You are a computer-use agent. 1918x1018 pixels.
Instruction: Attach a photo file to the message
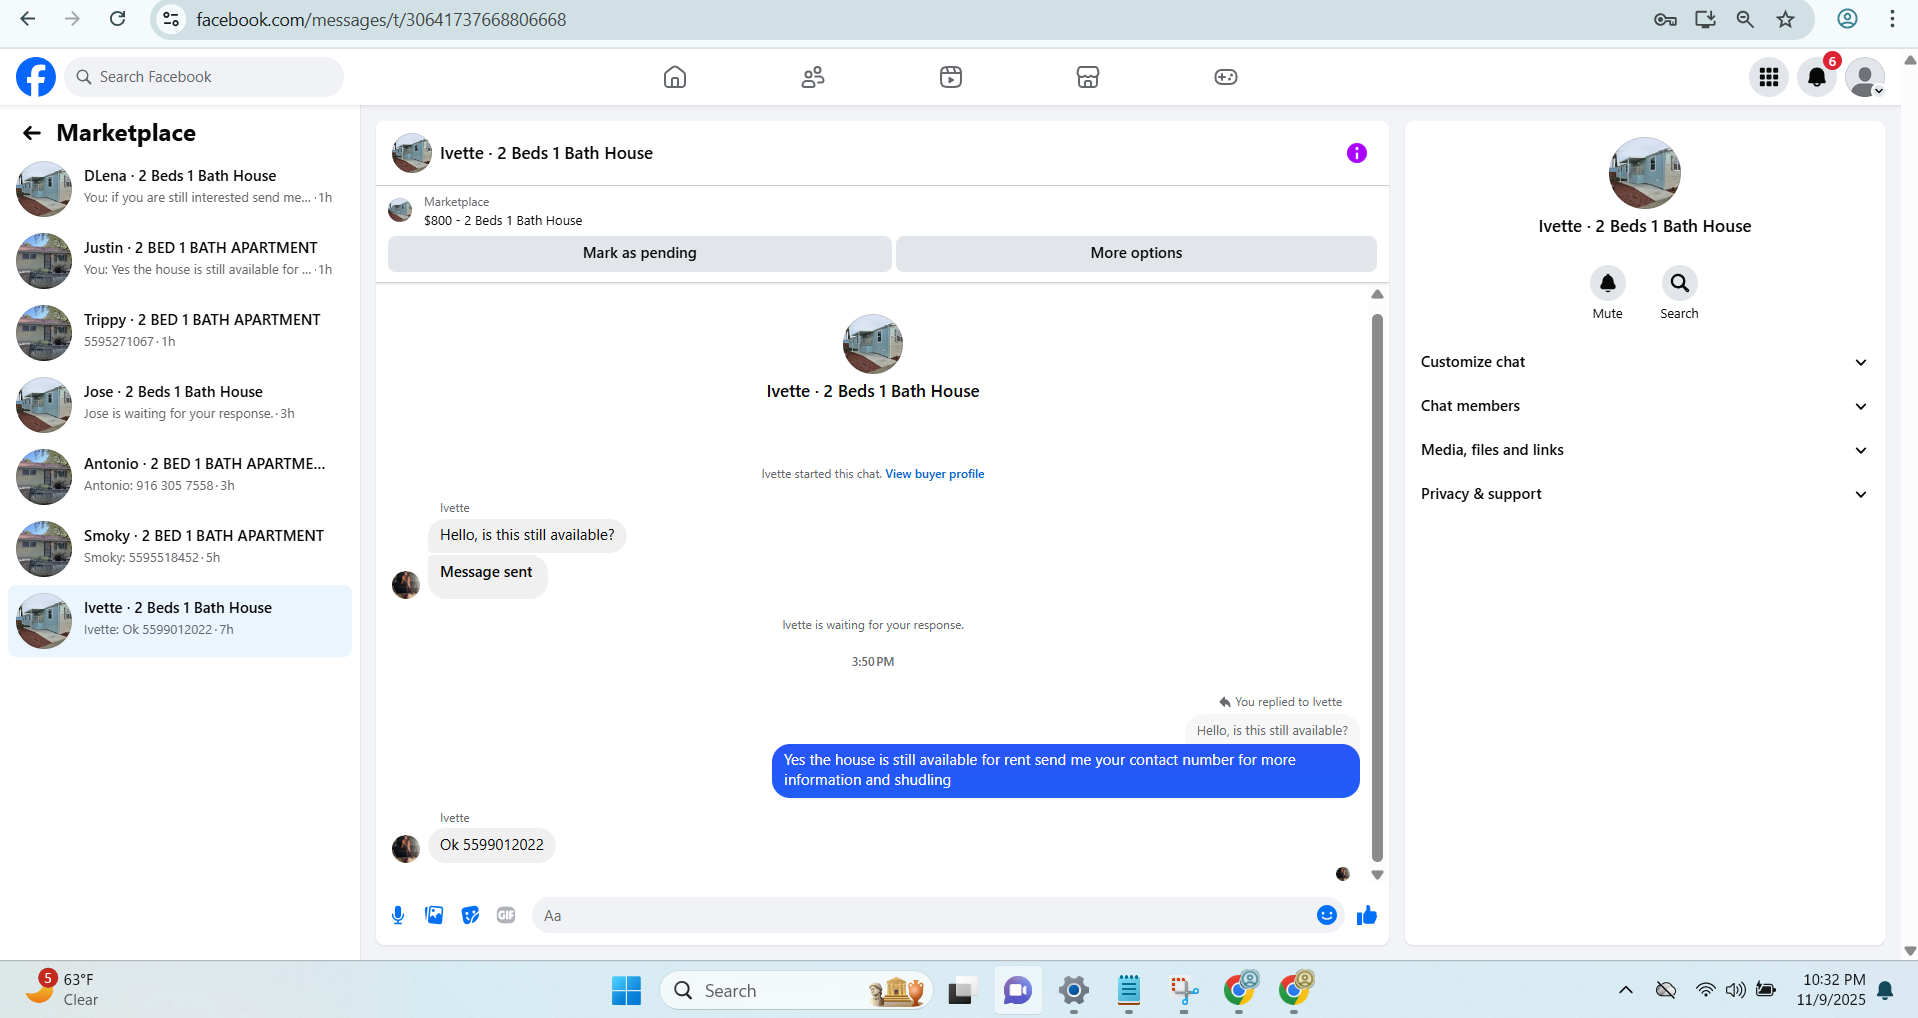[434, 915]
